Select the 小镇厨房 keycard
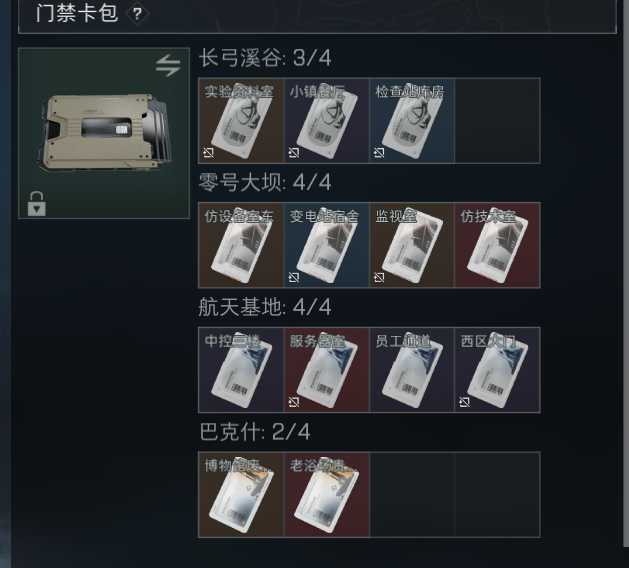 coord(327,120)
